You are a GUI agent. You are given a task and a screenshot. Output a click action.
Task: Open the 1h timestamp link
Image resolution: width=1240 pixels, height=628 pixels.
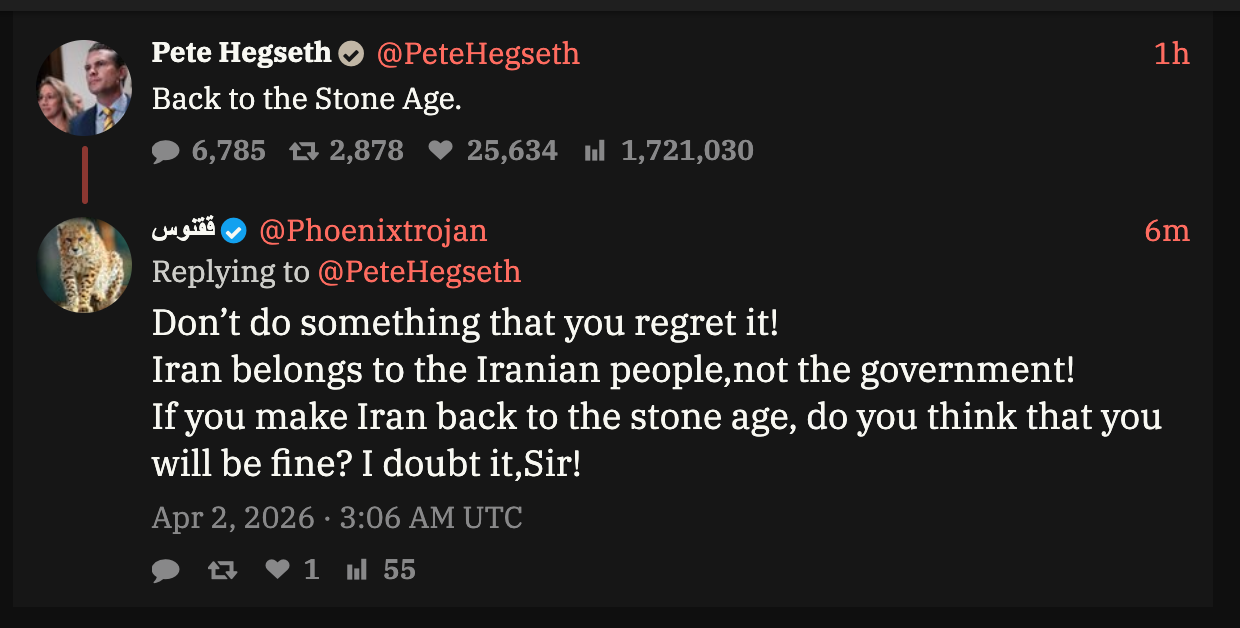[1171, 54]
